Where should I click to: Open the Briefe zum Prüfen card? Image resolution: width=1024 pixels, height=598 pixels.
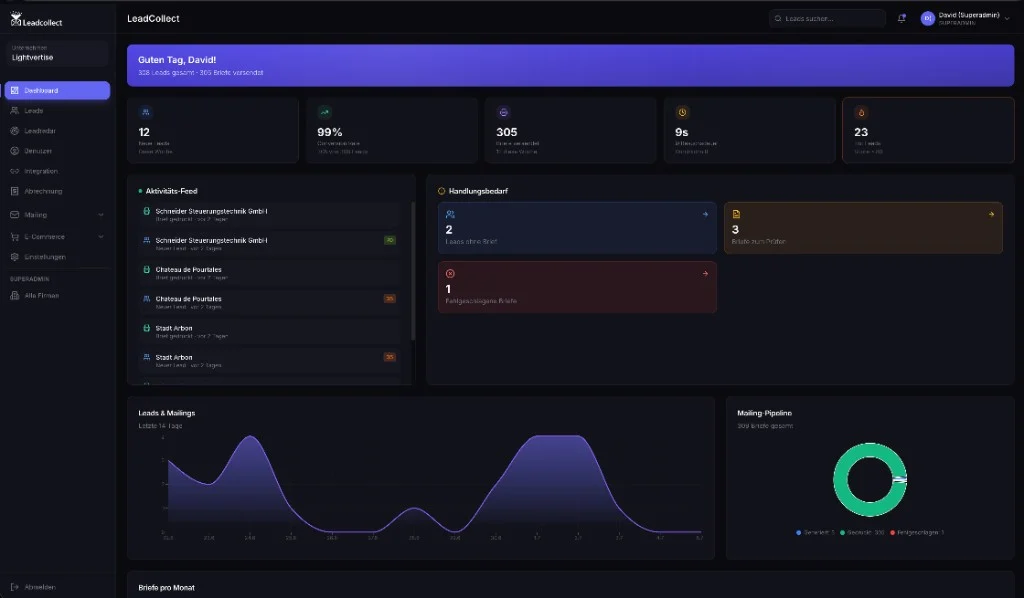point(863,228)
